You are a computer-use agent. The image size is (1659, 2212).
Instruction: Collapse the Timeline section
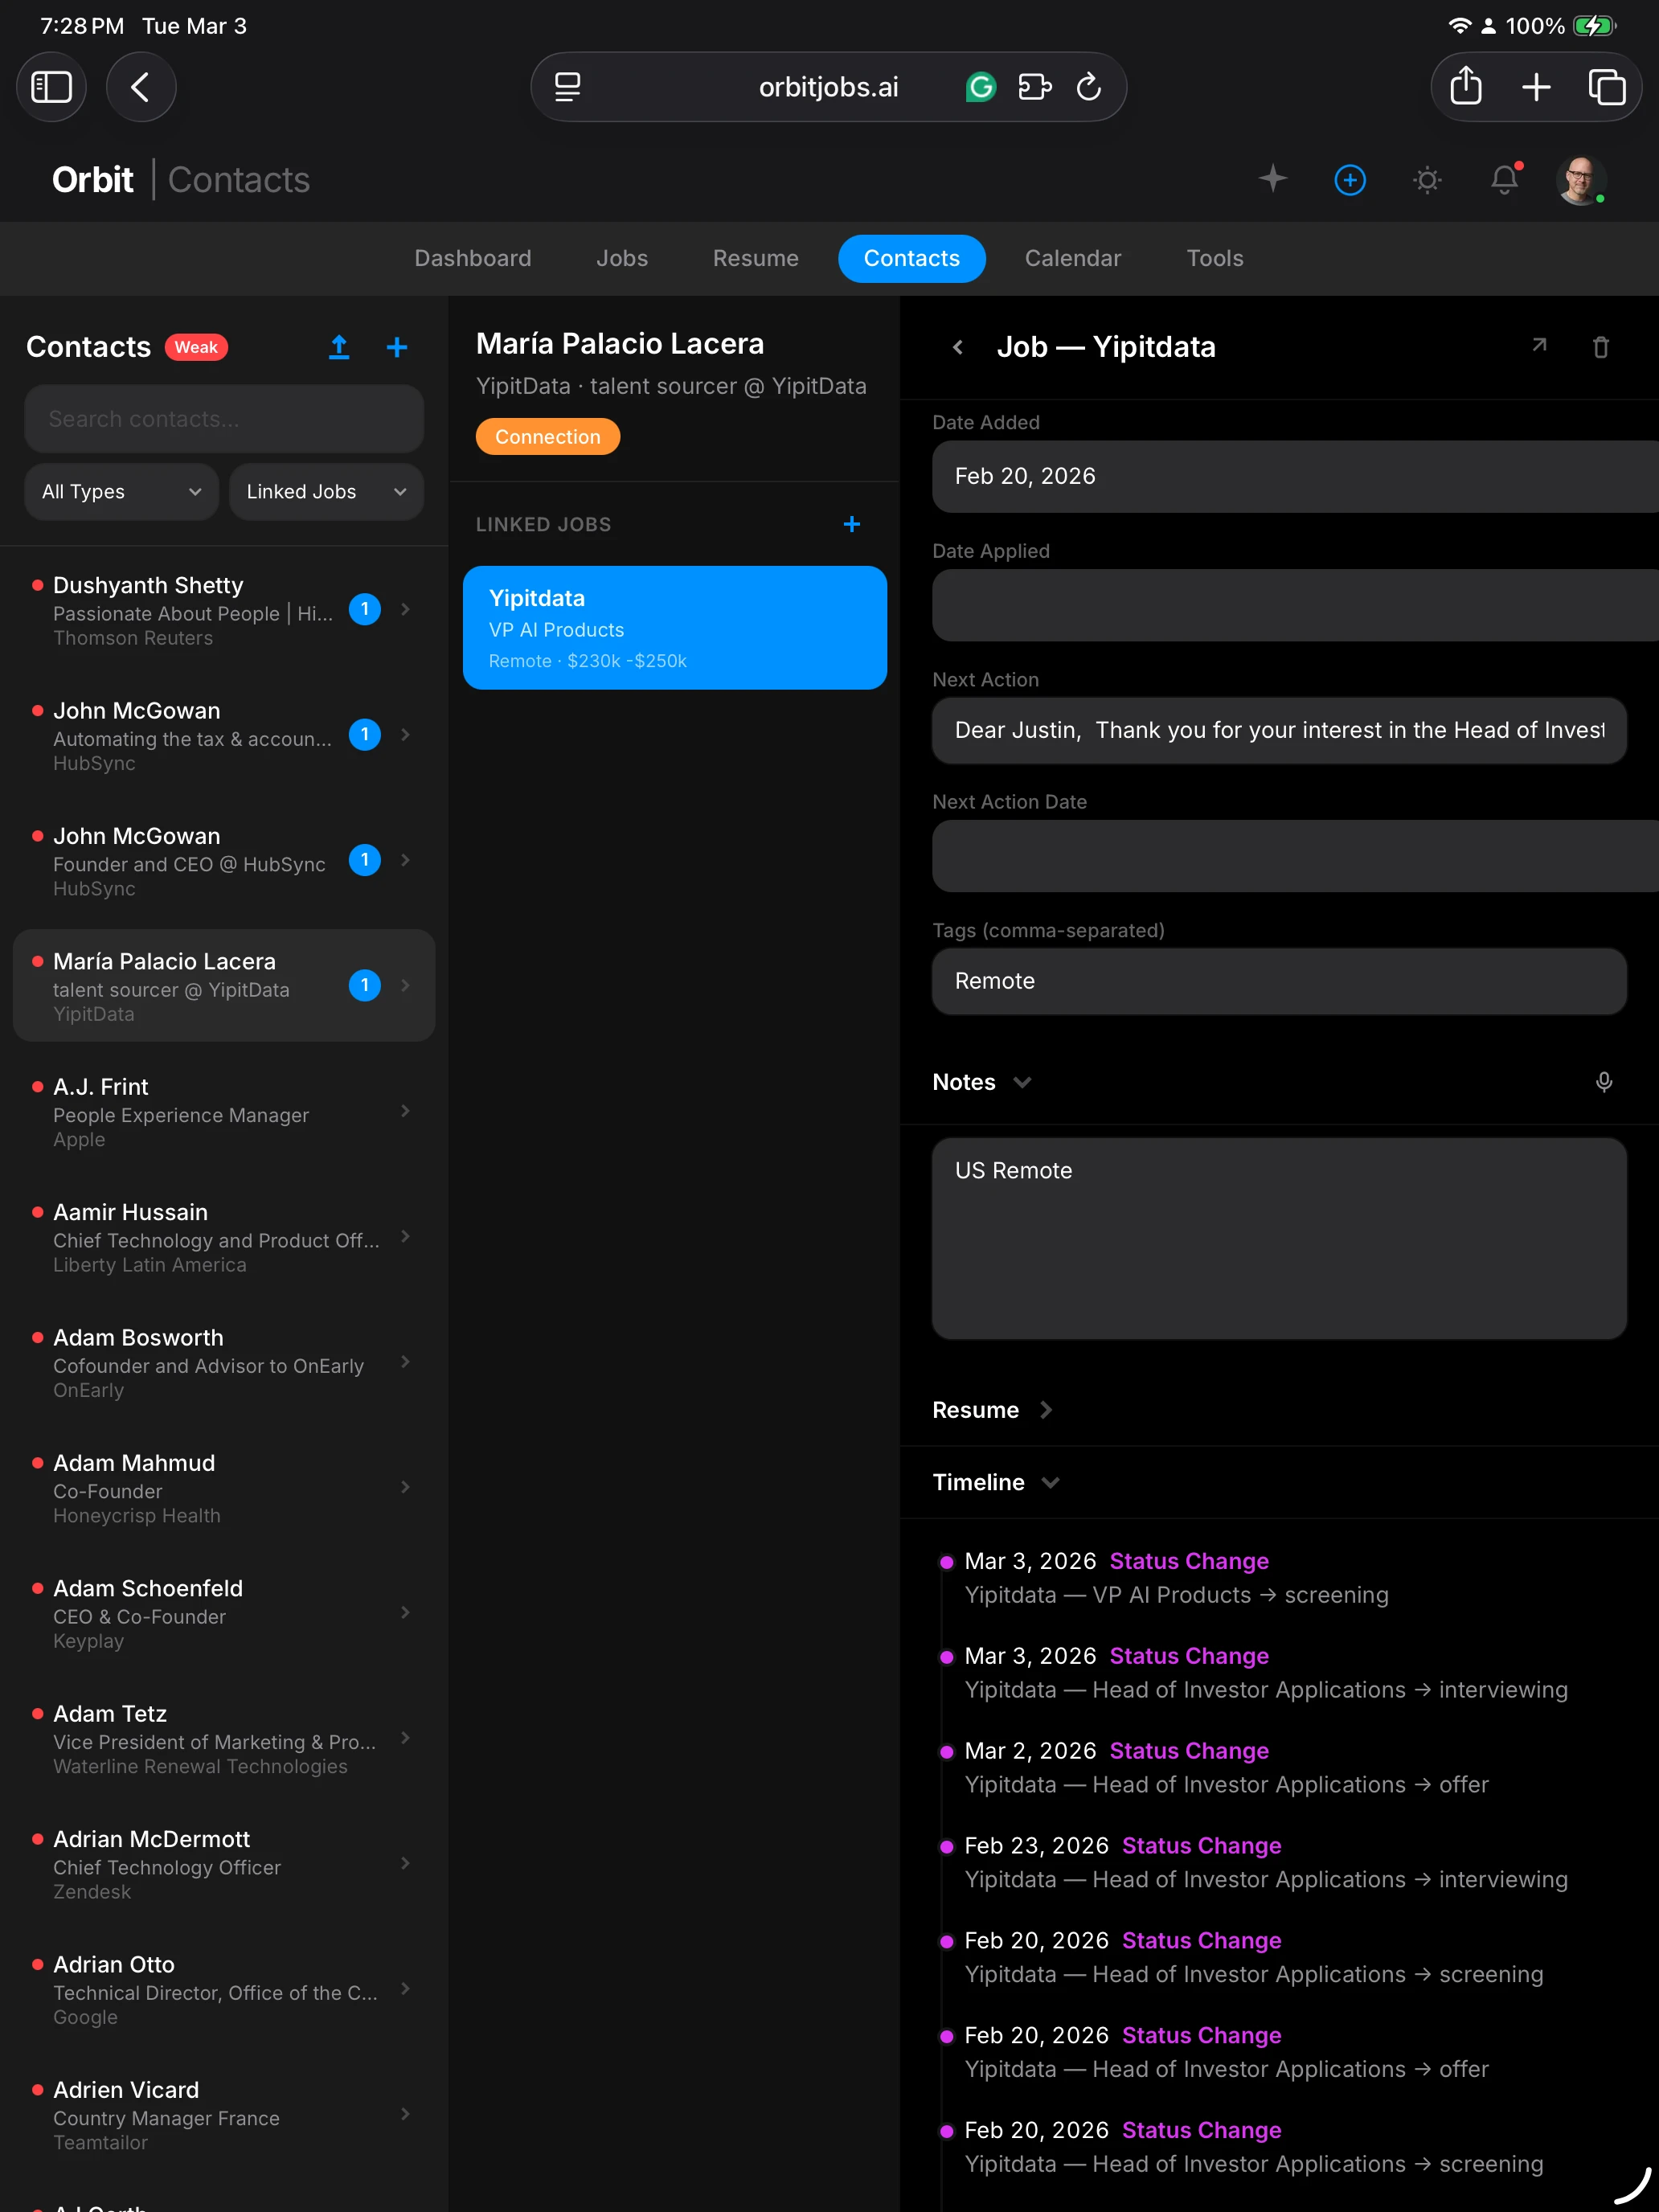(1051, 1483)
